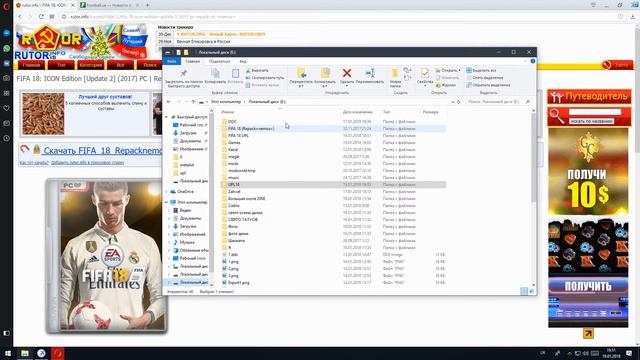Screen dimensions: 640x360
Task: Expand Видео under Этот компьютер
Action: [170, 210]
